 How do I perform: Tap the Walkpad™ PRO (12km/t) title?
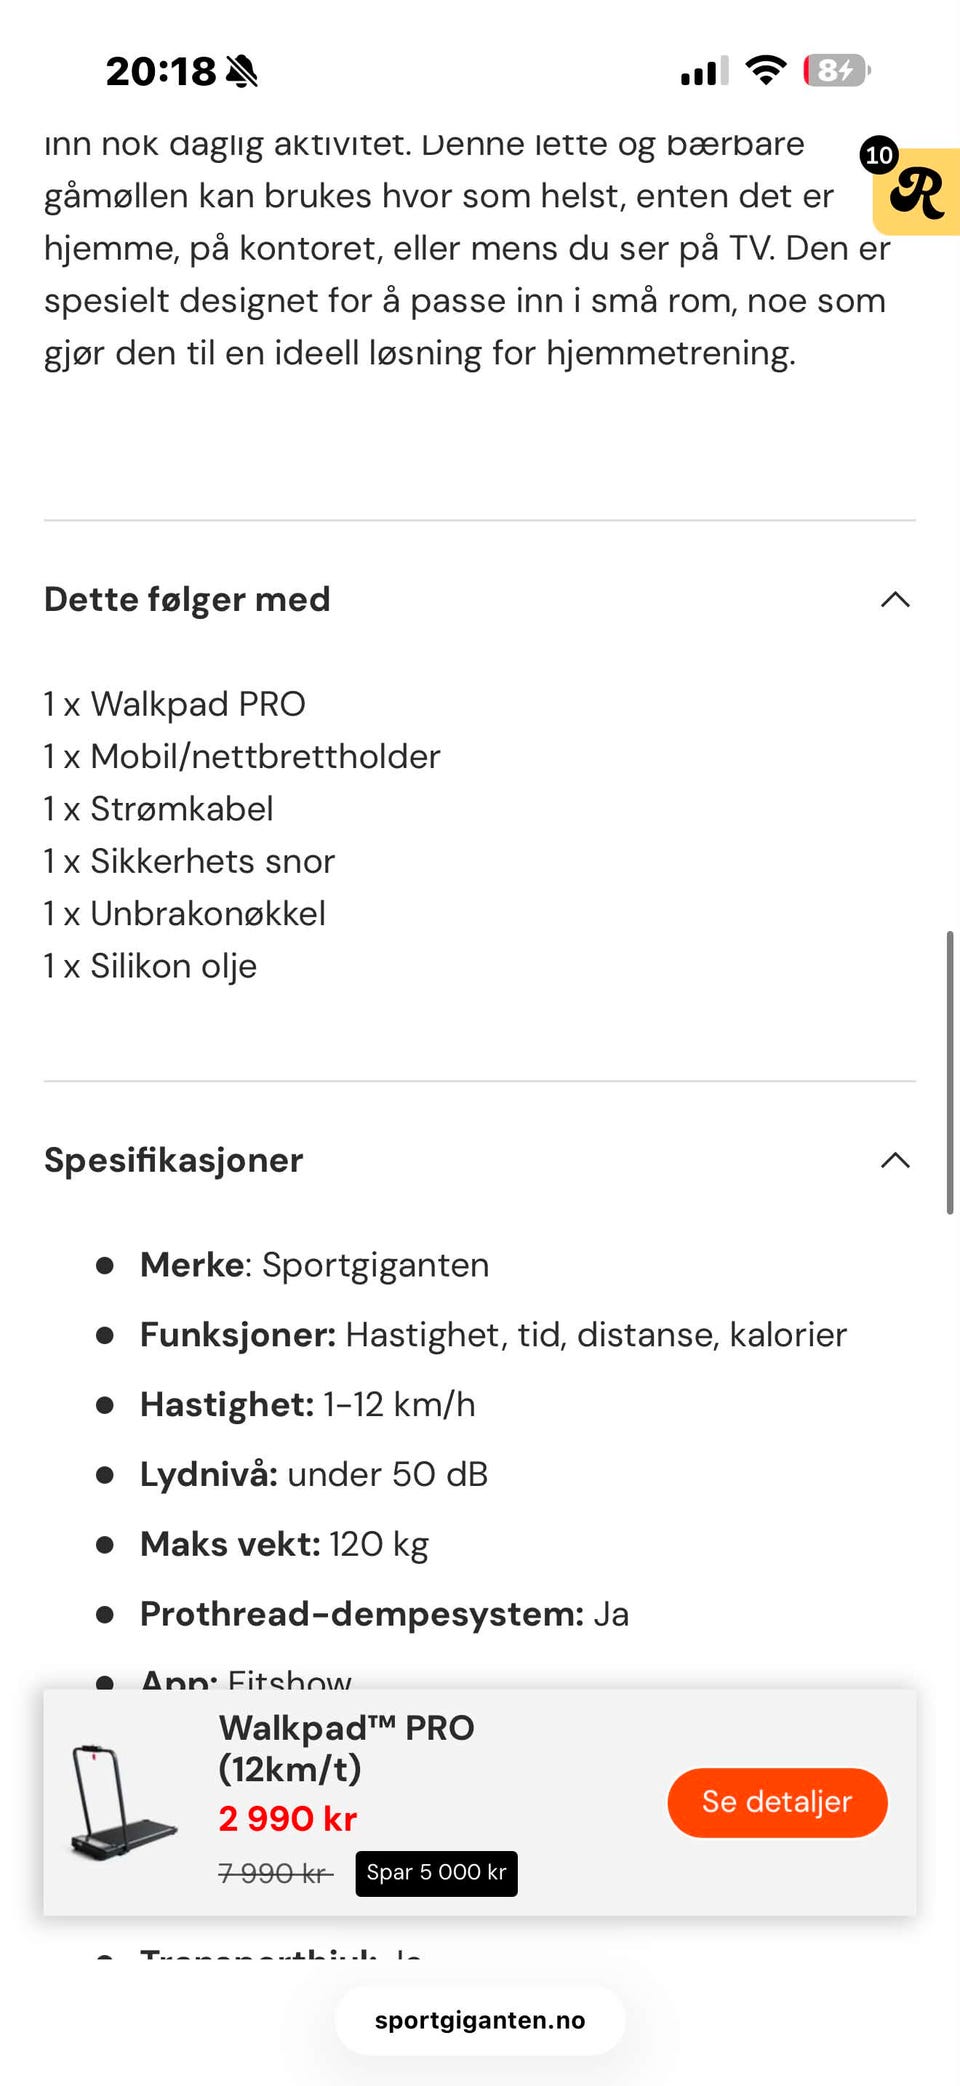coord(346,1748)
